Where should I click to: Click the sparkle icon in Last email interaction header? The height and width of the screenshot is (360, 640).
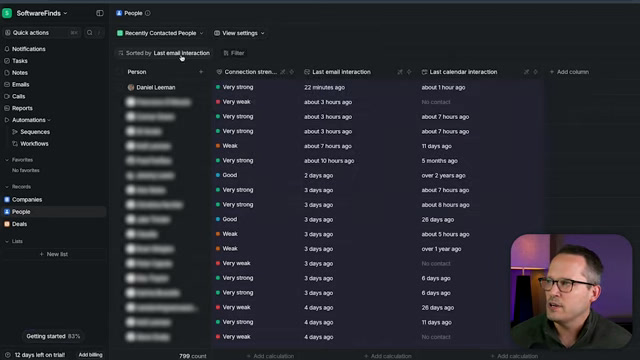click(409, 72)
